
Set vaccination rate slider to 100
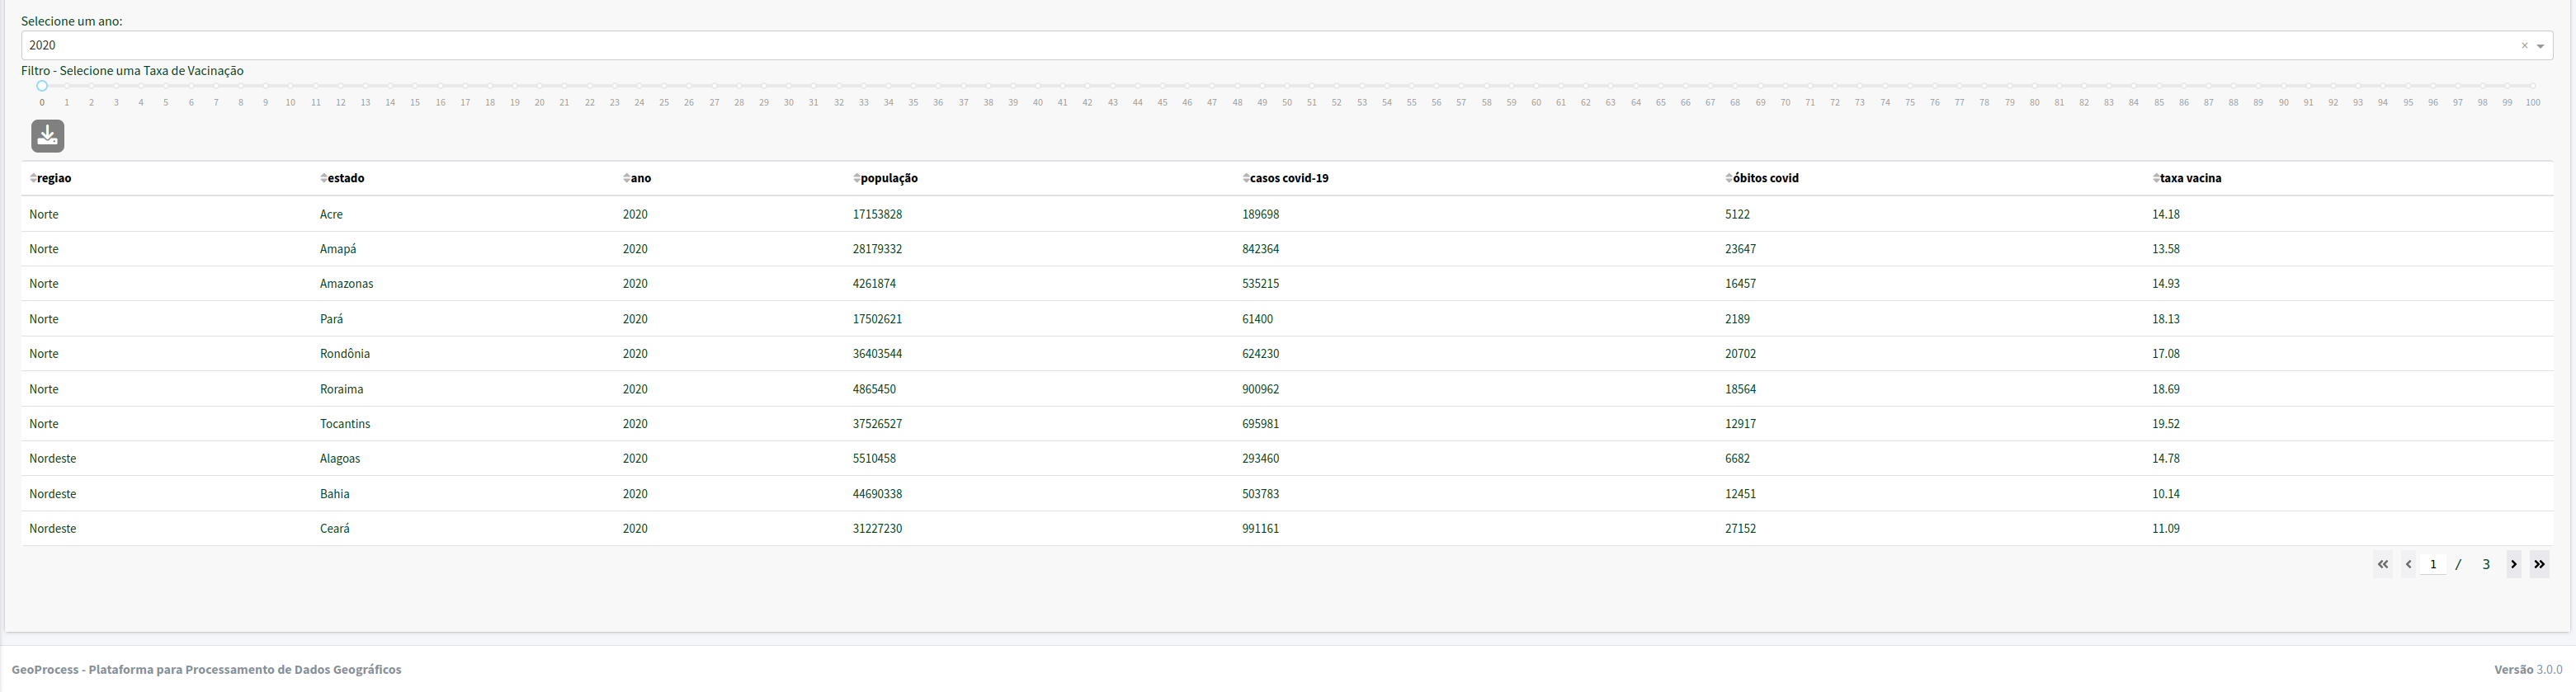2533,86
